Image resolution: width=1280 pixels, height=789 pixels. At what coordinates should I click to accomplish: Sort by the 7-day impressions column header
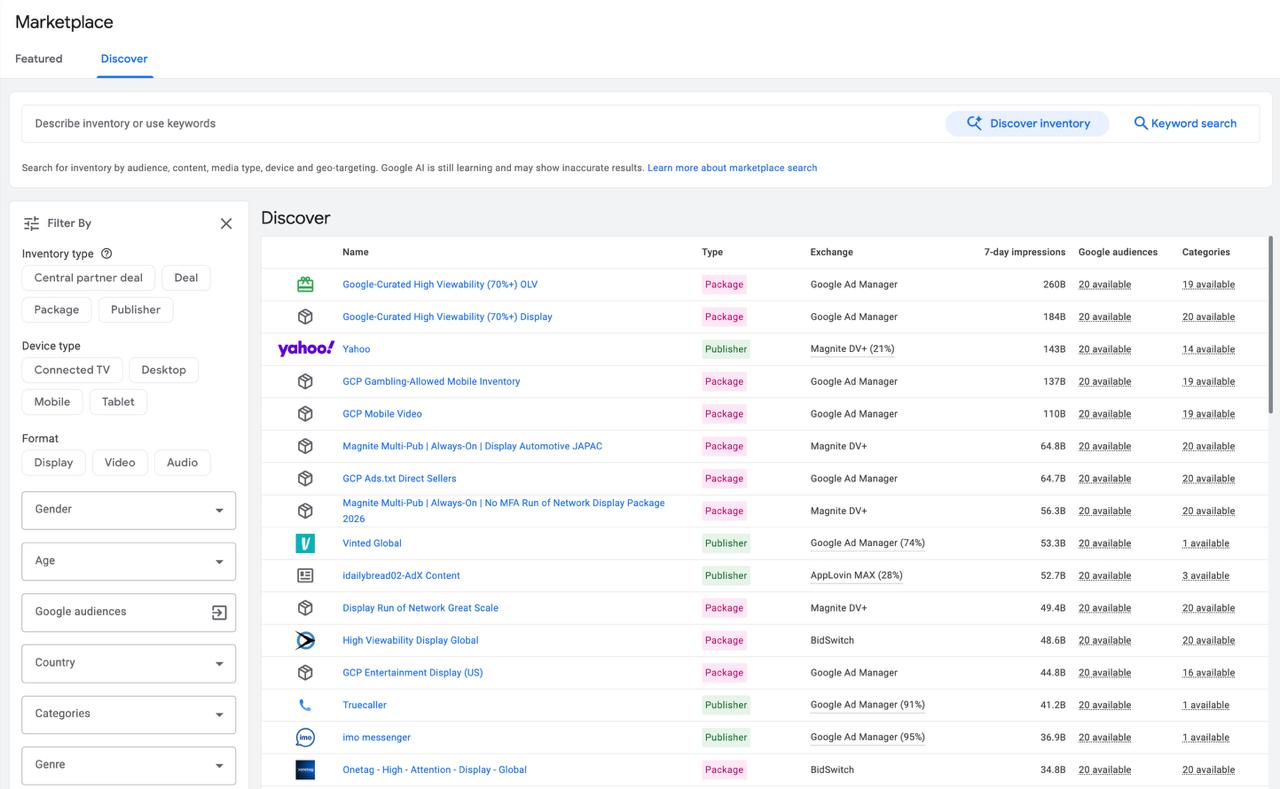click(x=1025, y=252)
